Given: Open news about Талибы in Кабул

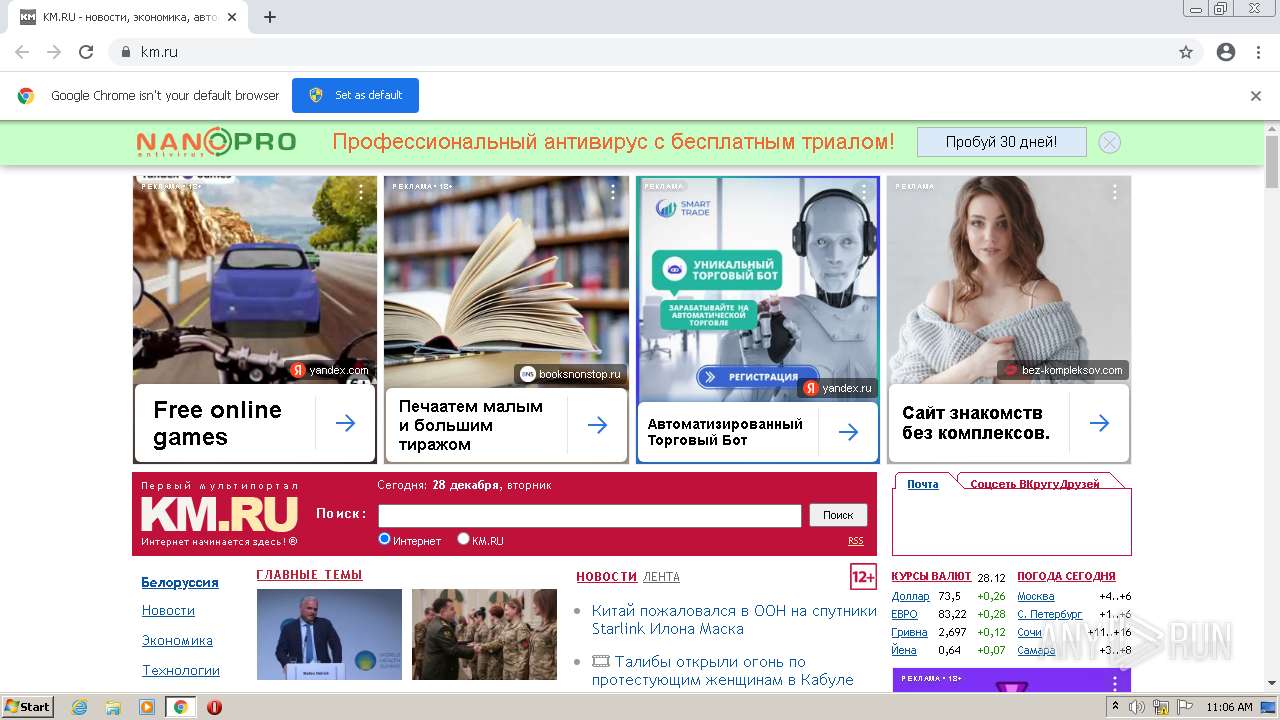Looking at the screenshot, I should (x=722, y=670).
